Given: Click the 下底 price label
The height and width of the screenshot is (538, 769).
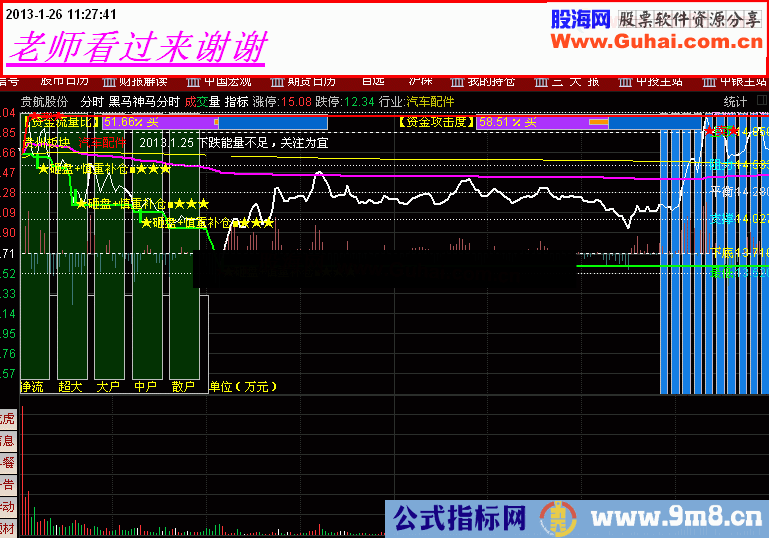Looking at the screenshot, I should (739, 253).
